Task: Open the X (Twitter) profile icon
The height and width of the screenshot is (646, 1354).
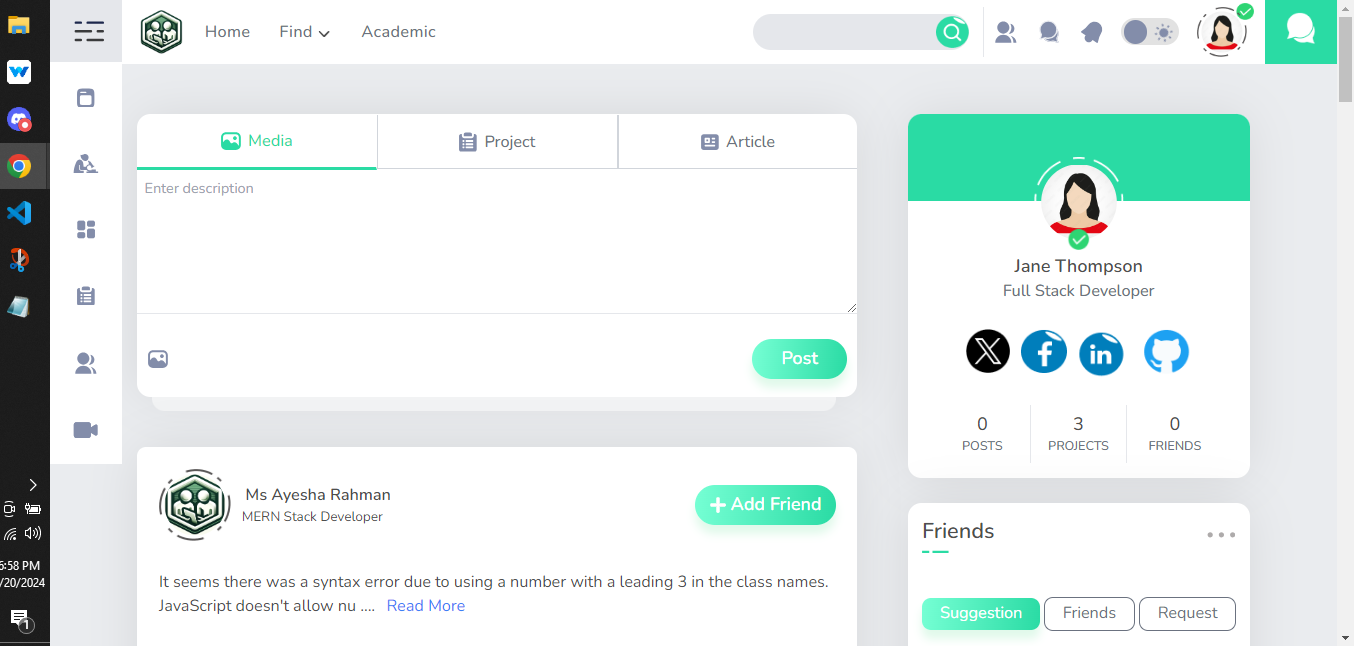Action: pos(988,351)
